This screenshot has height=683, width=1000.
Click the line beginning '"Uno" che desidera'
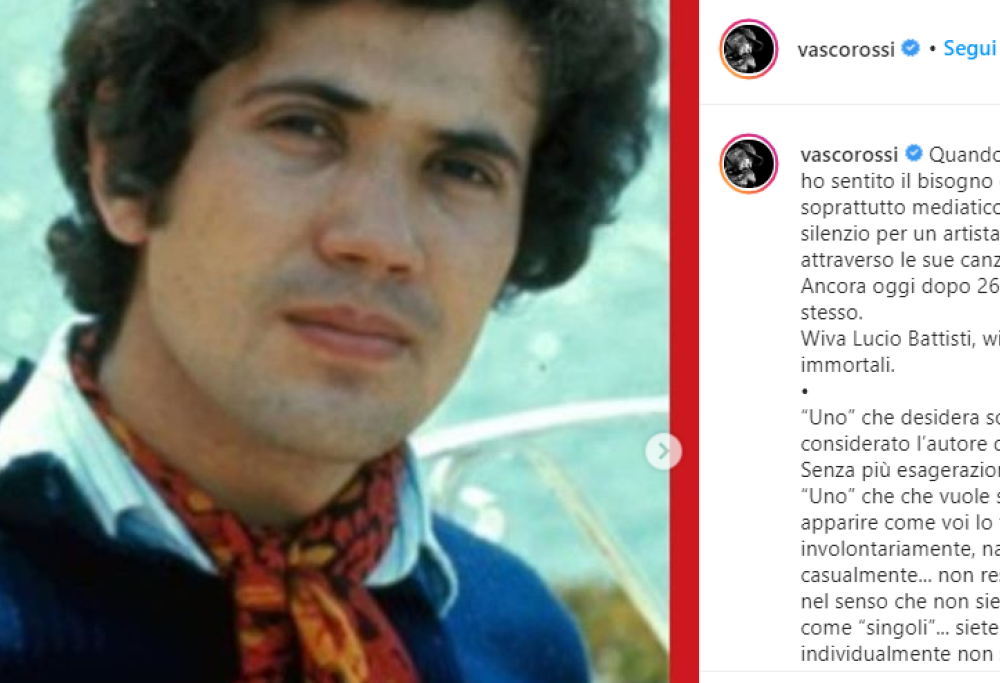(900, 417)
